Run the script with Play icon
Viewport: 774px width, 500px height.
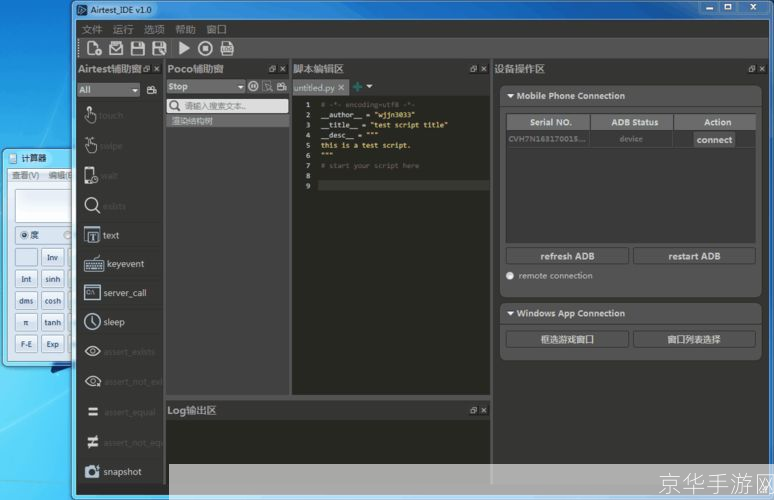tap(184, 48)
